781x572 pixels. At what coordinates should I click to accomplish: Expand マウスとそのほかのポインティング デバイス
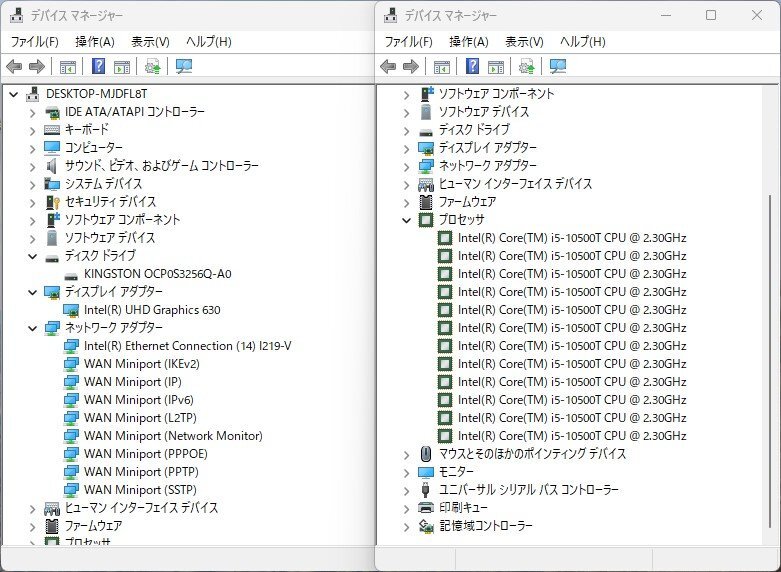coord(406,454)
